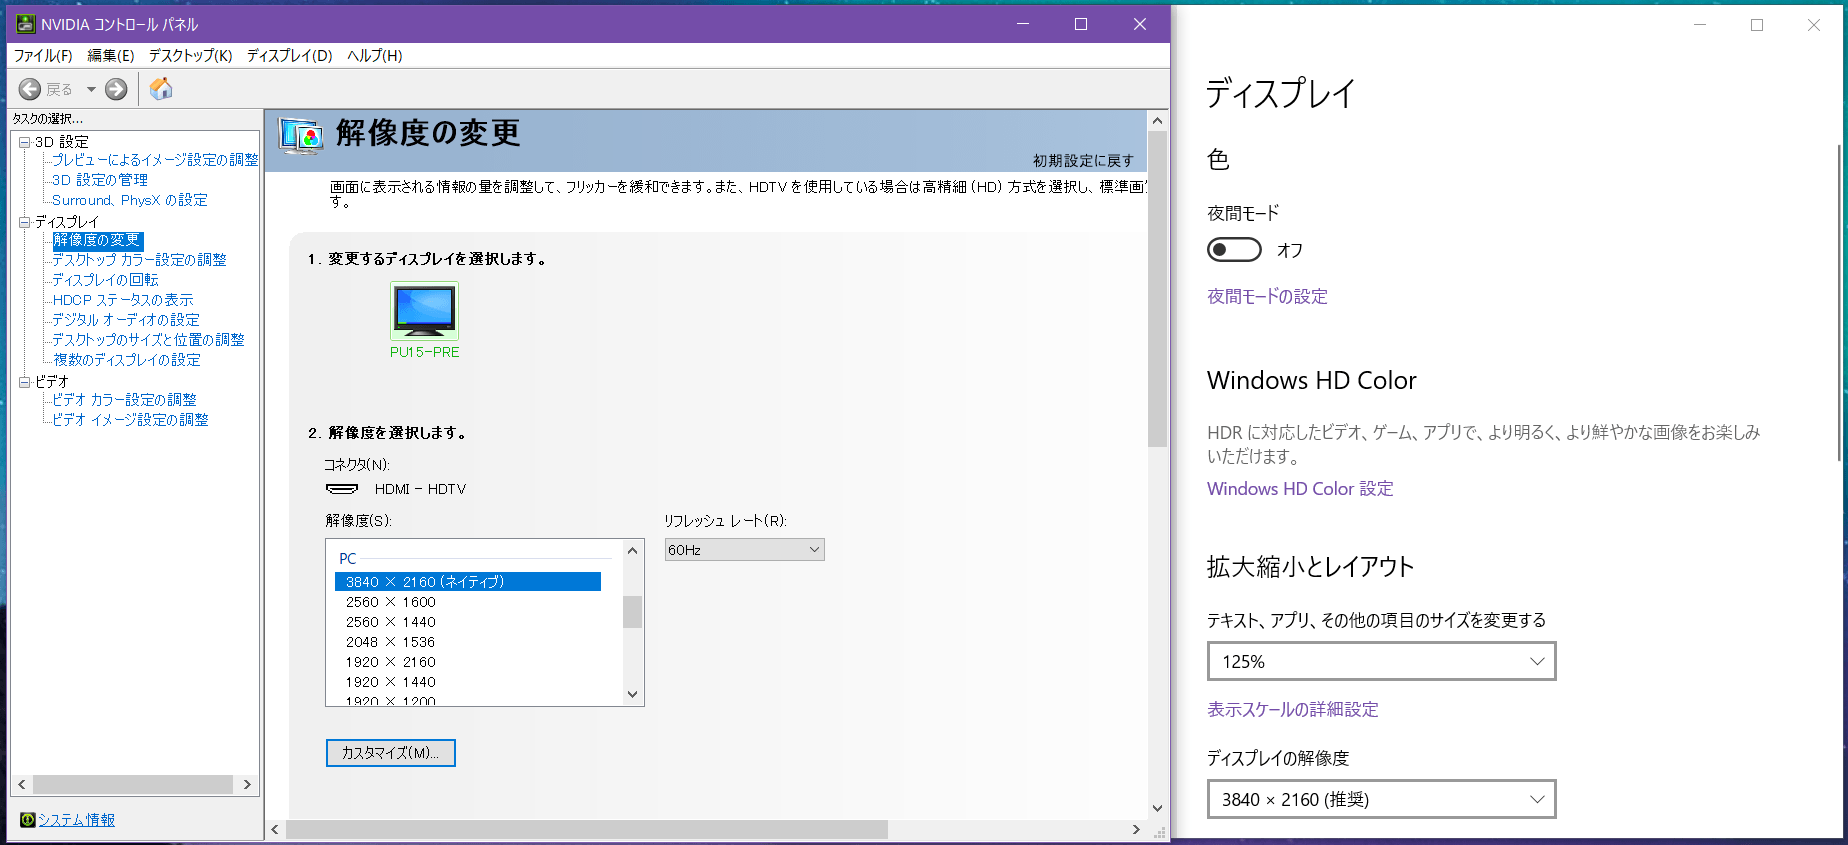Viewport: 1848px width, 845px height.
Task: Open デスクトップのサイズと位置の調整 page
Action: [148, 340]
